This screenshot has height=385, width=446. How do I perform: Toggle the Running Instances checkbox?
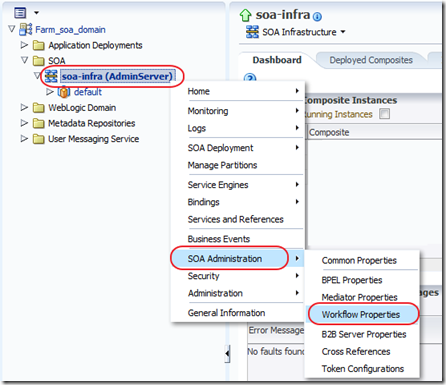click(384, 114)
